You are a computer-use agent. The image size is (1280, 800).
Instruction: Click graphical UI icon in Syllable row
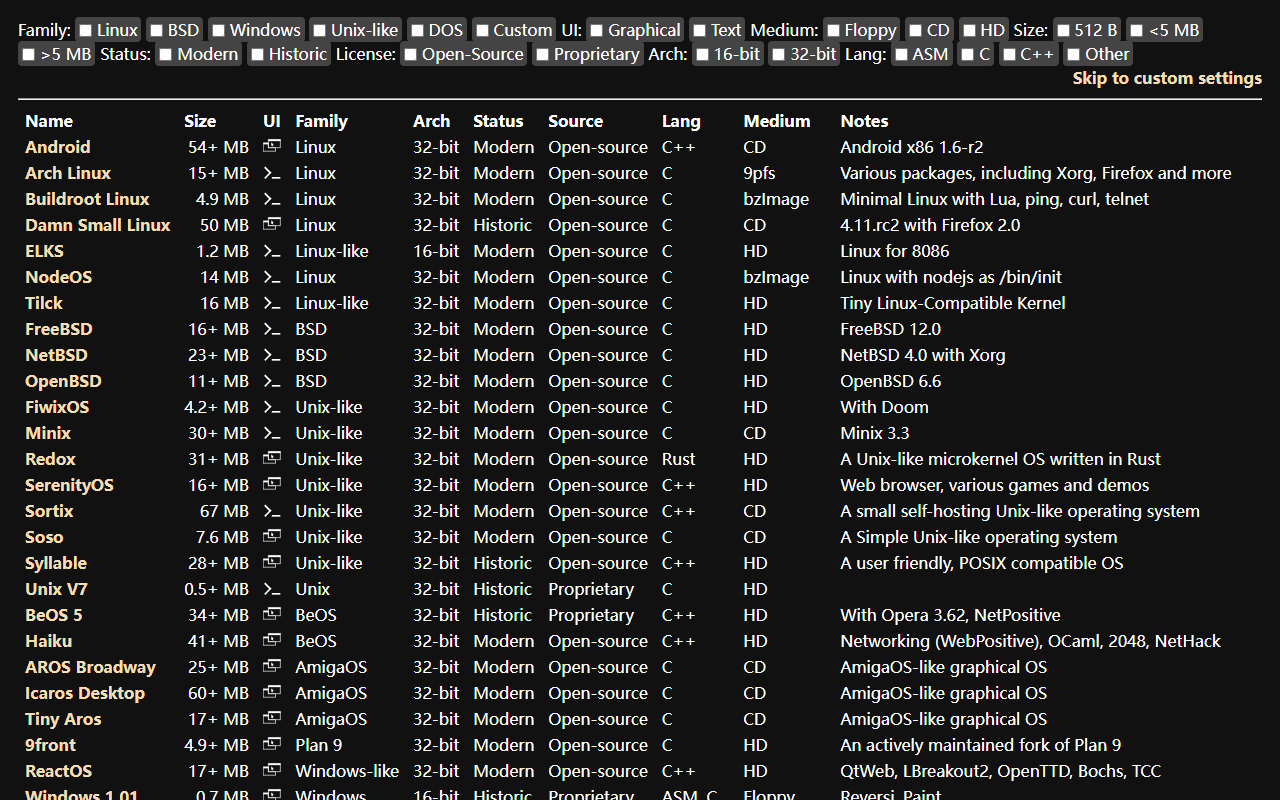[272, 563]
